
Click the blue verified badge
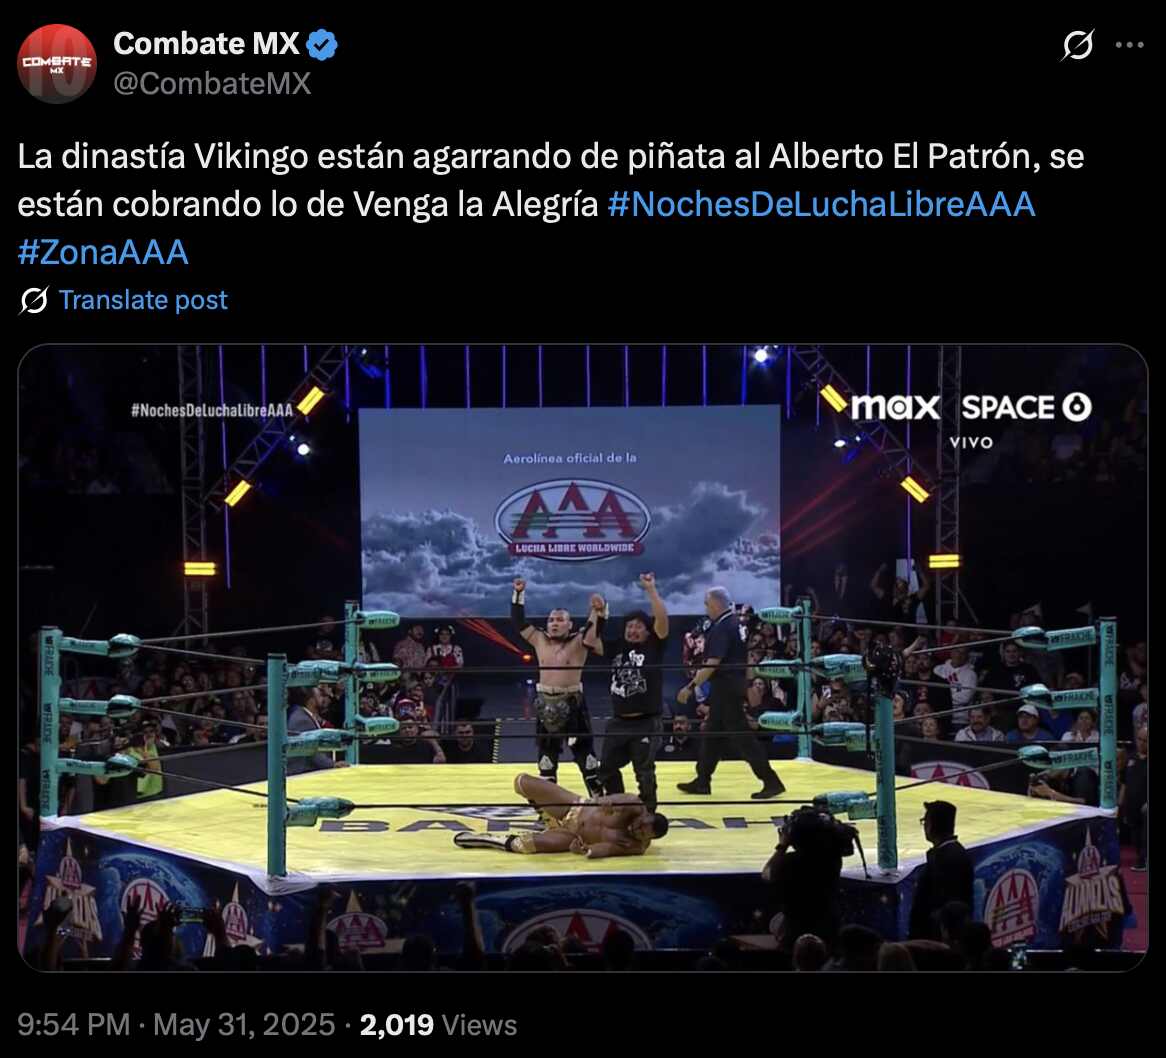tap(322, 45)
